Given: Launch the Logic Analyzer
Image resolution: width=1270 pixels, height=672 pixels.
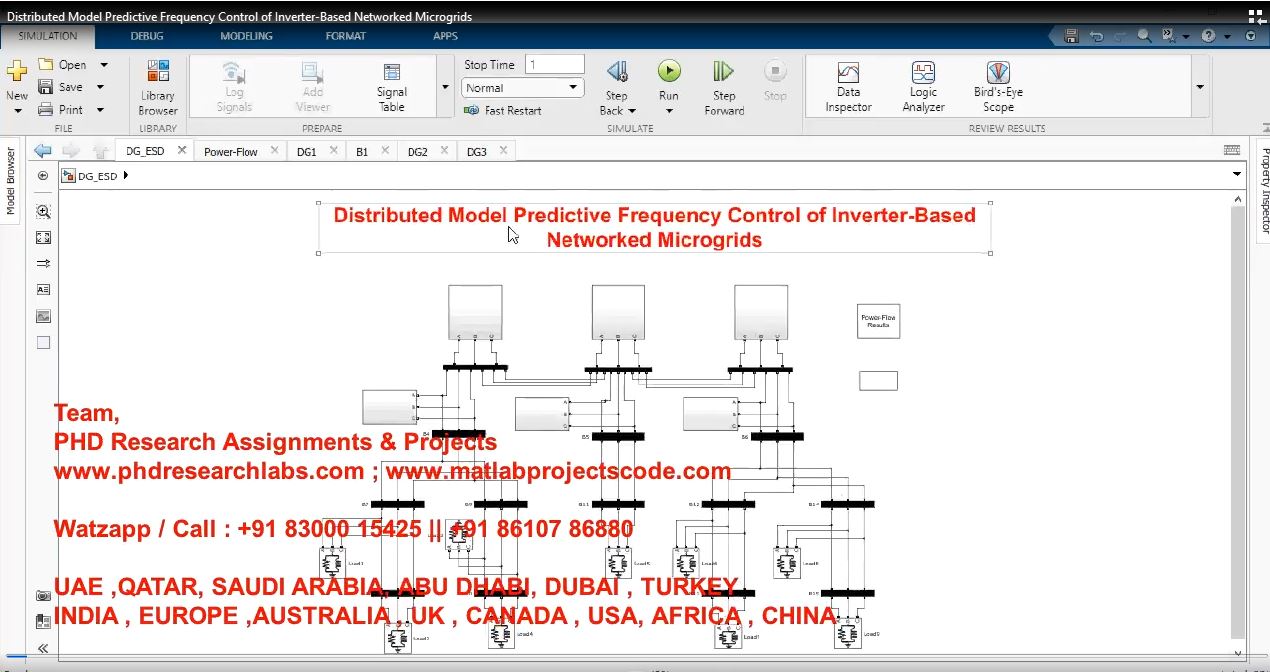Looking at the screenshot, I should click(x=923, y=86).
